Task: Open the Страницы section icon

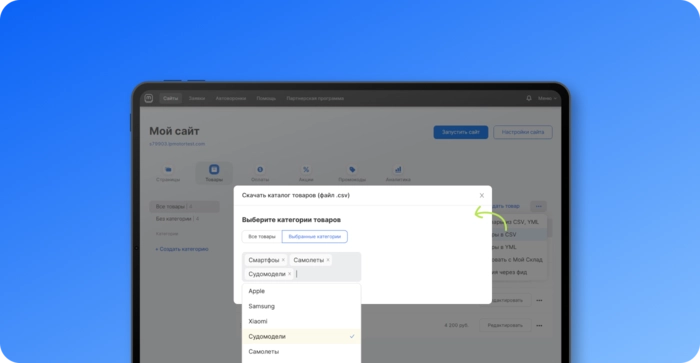Action: [x=168, y=170]
